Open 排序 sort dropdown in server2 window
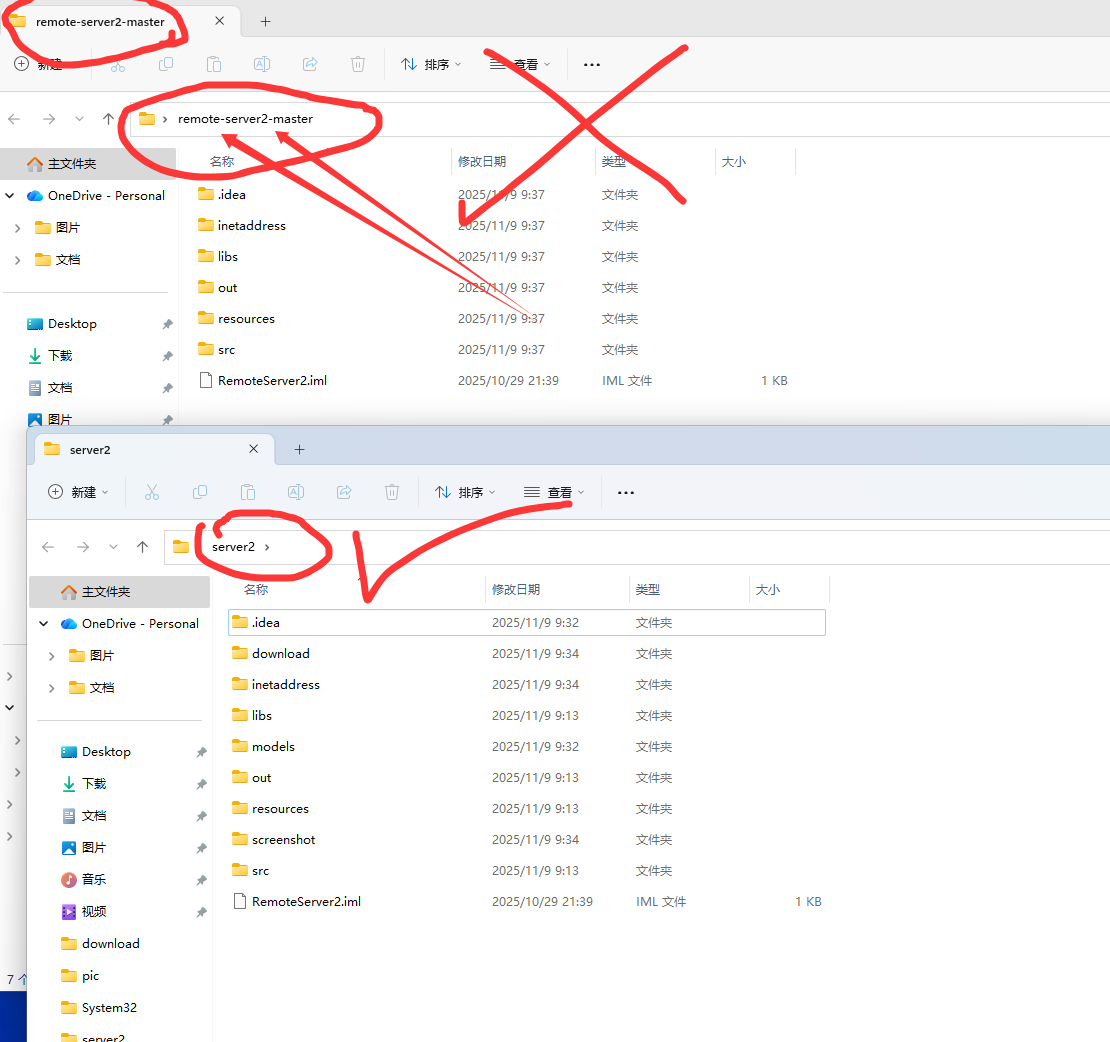This screenshot has height=1042, width=1110. tap(465, 492)
